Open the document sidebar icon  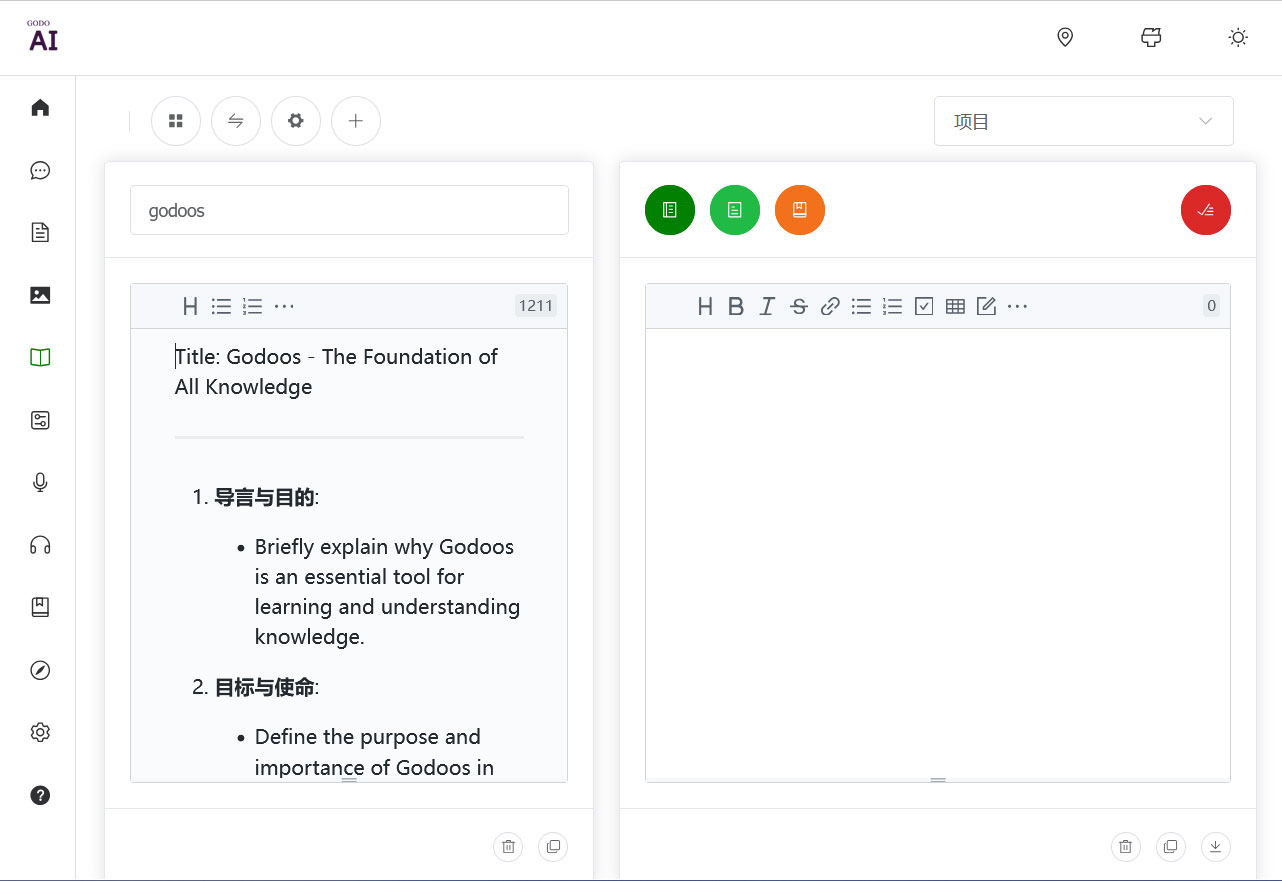click(x=40, y=232)
